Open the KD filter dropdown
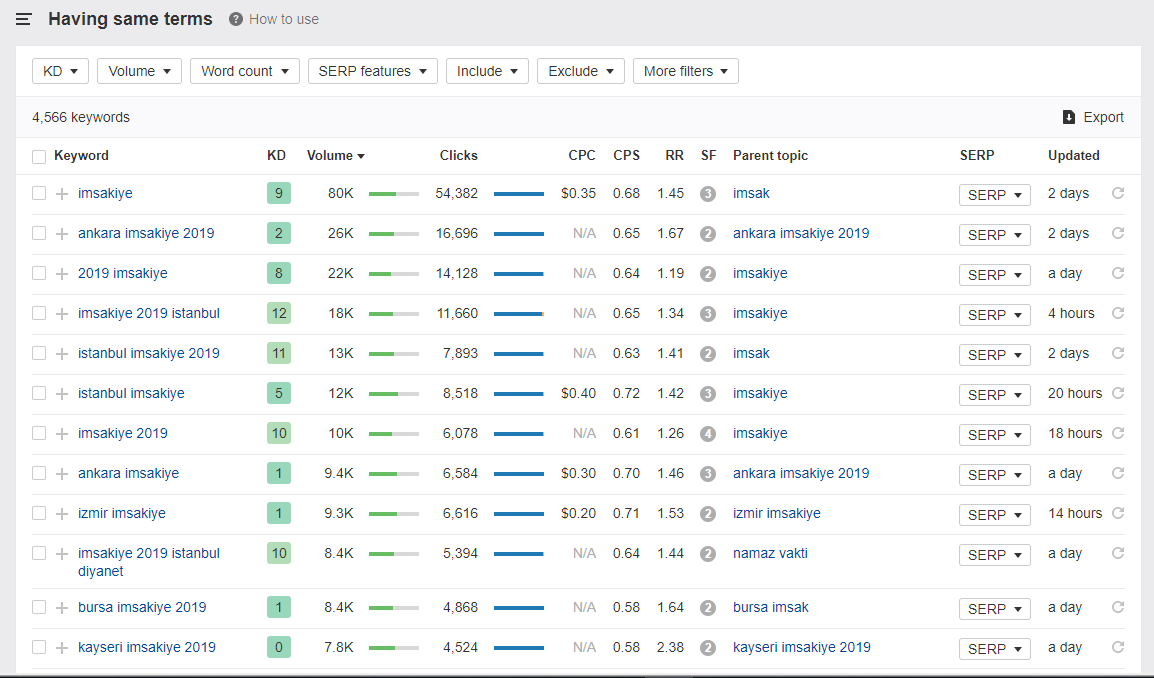Viewport: 1154px width, 678px height. pos(60,71)
